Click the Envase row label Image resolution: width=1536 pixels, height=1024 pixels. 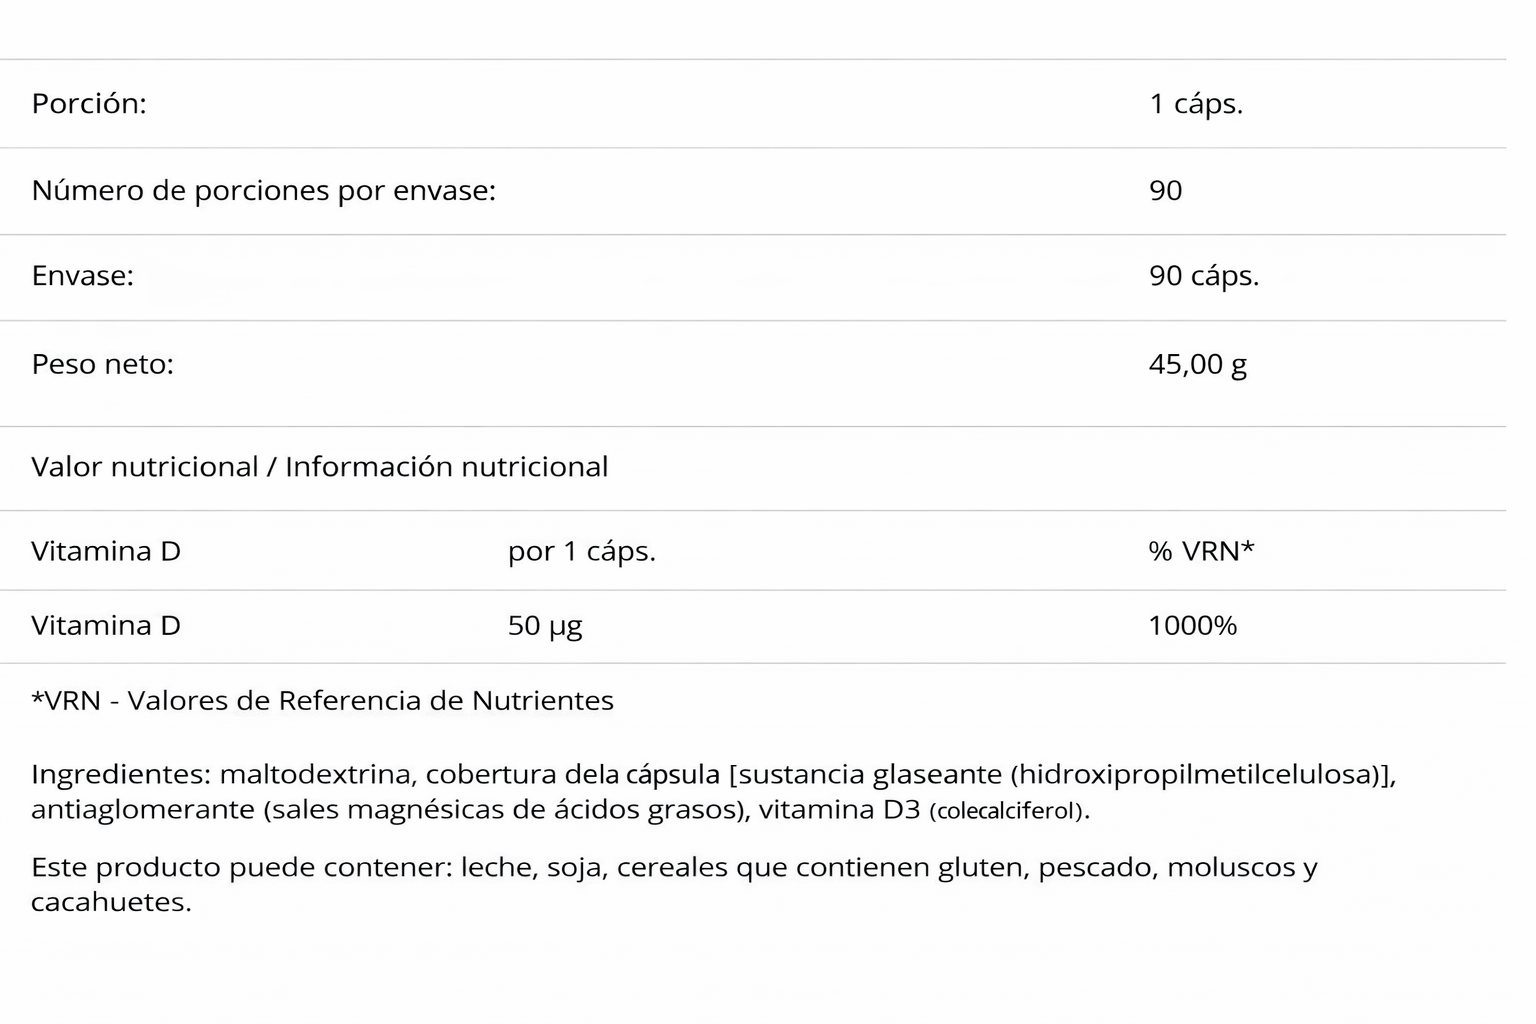(x=82, y=276)
